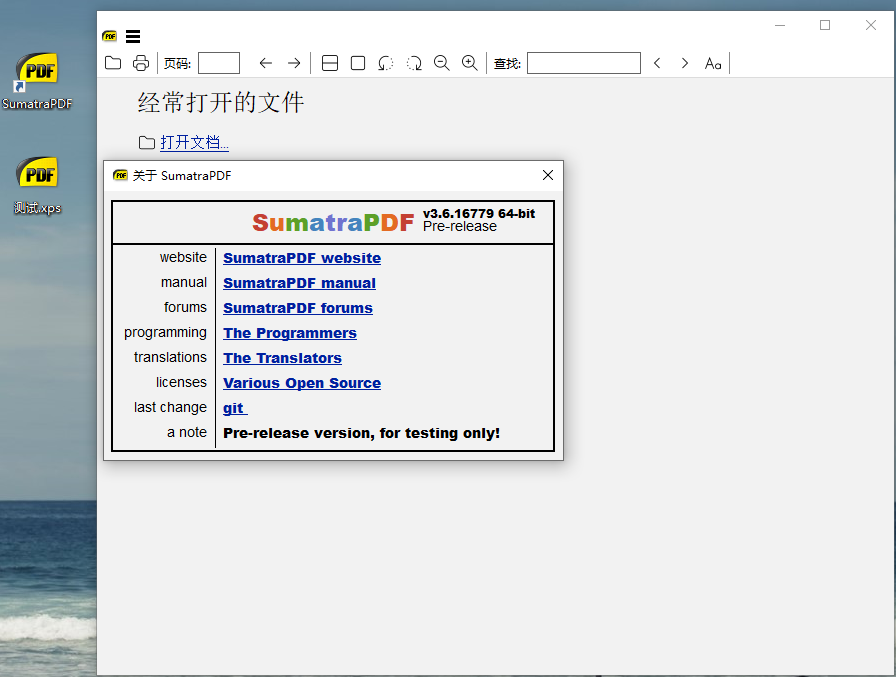The image size is (896, 677).
Task: Open the hamburger menu in SumatraPDF
Action: 133,37
